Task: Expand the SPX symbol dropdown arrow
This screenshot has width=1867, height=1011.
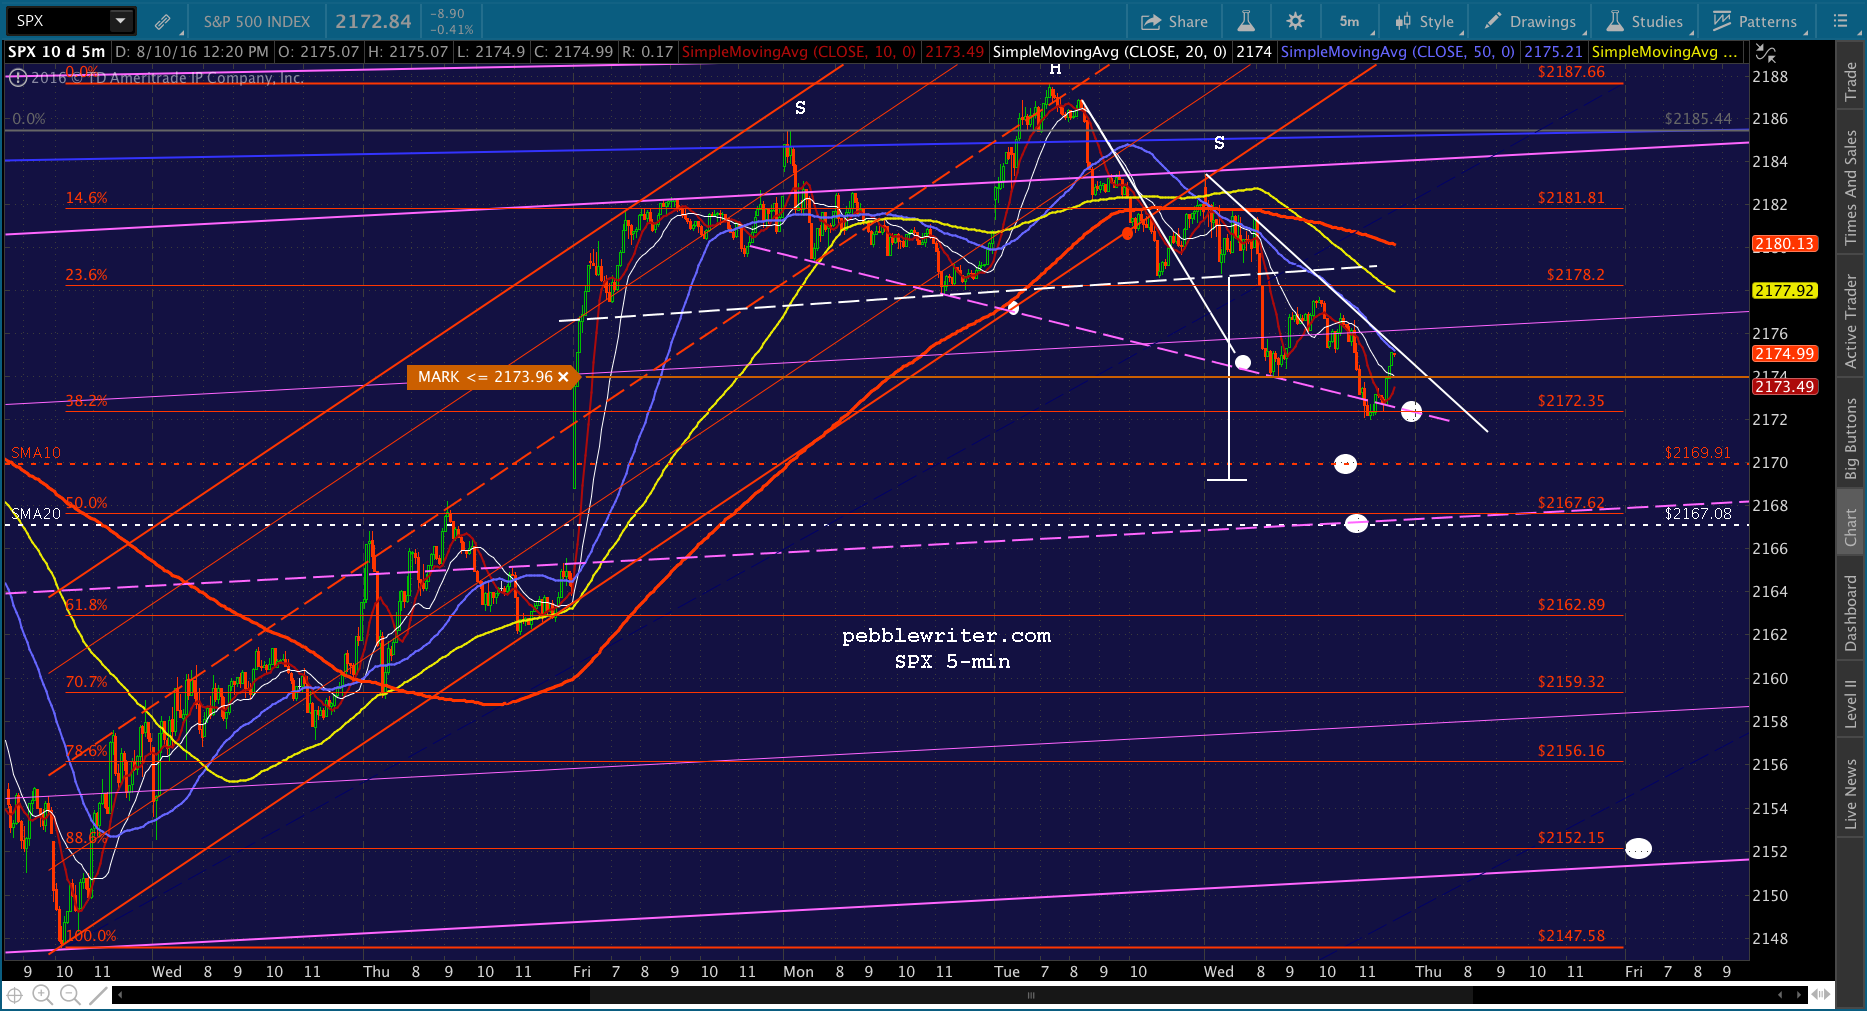Action: tap(121, 21)
